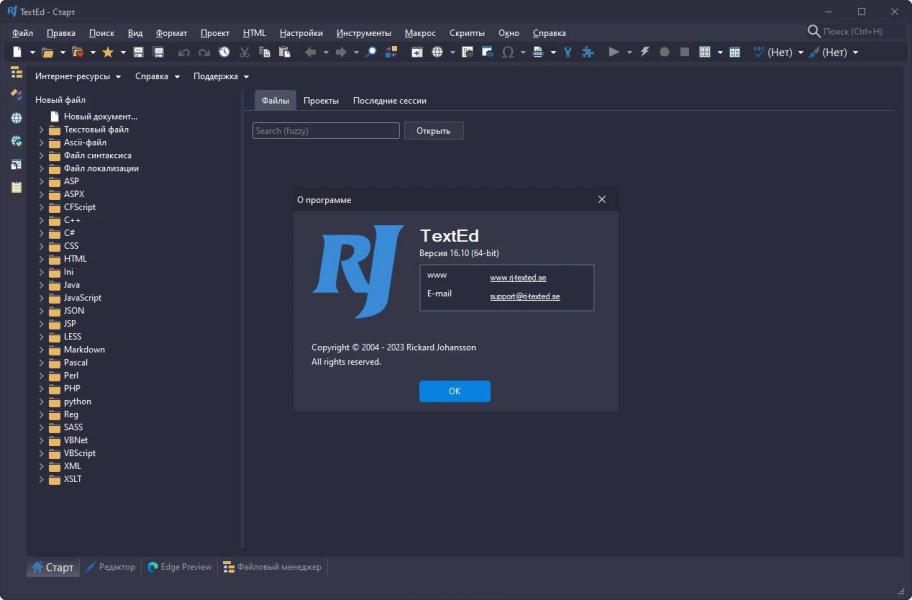Switch to the Файловый менеджер tab
Image resolution: width=912 pixels, height=600 pixels.
pos(272,567)
